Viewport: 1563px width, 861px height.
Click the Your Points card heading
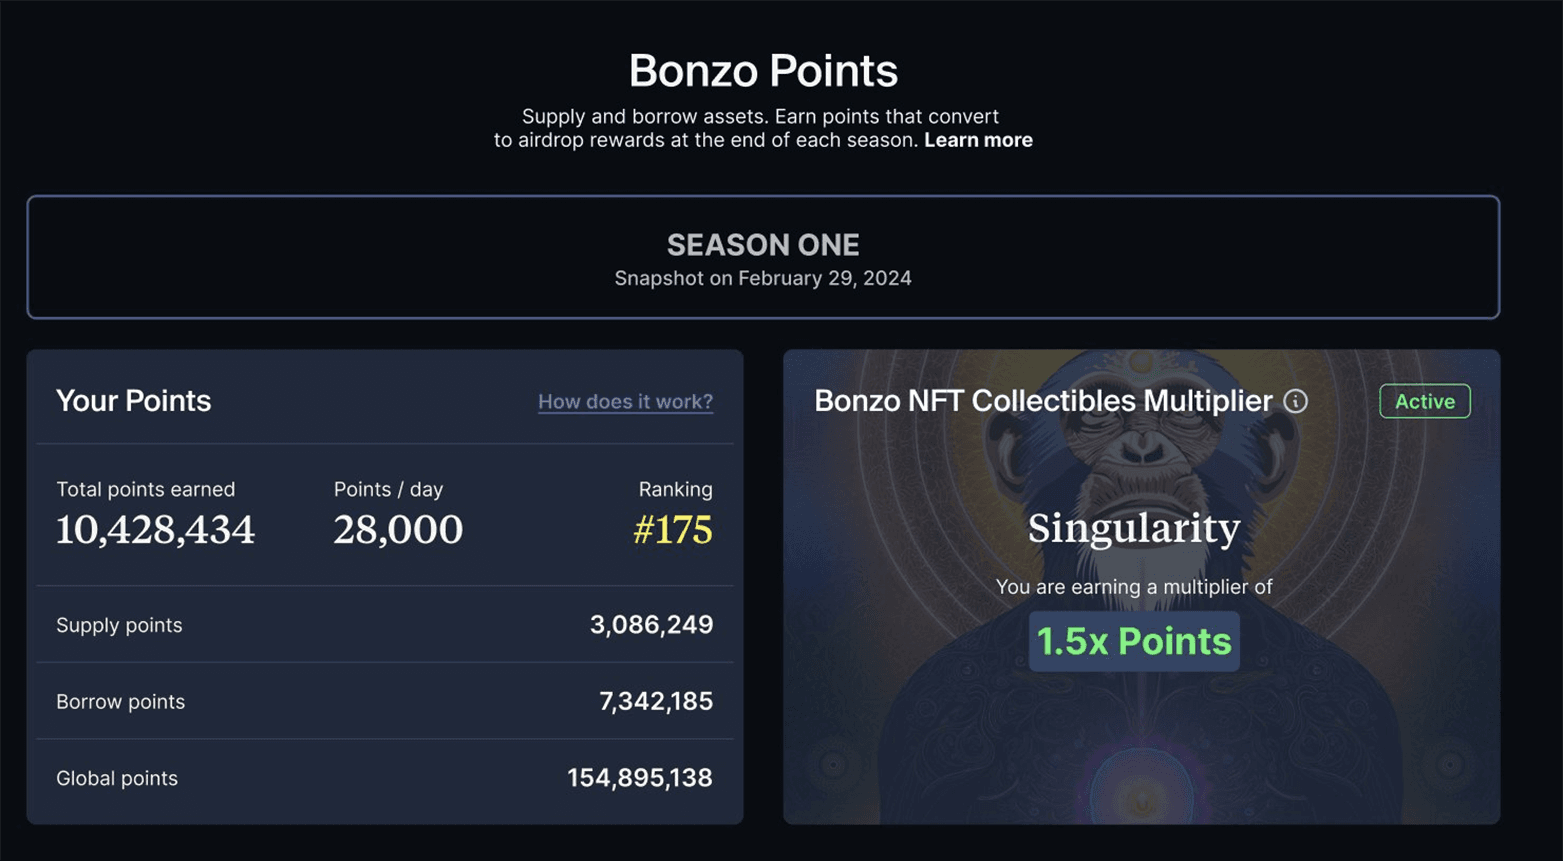tap(133, 401)
